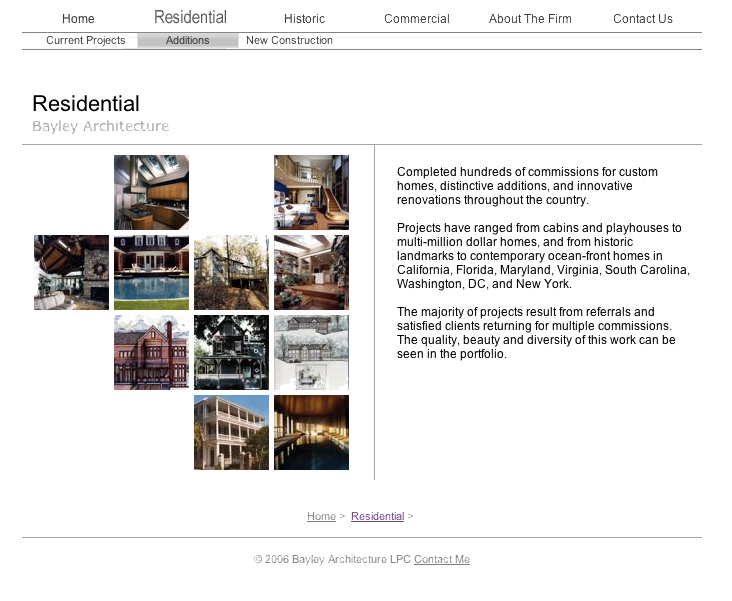Image resolution: width=732 pixels, height=601 pixels.
Task: Open About The Firm page
Action: point(530,19)
